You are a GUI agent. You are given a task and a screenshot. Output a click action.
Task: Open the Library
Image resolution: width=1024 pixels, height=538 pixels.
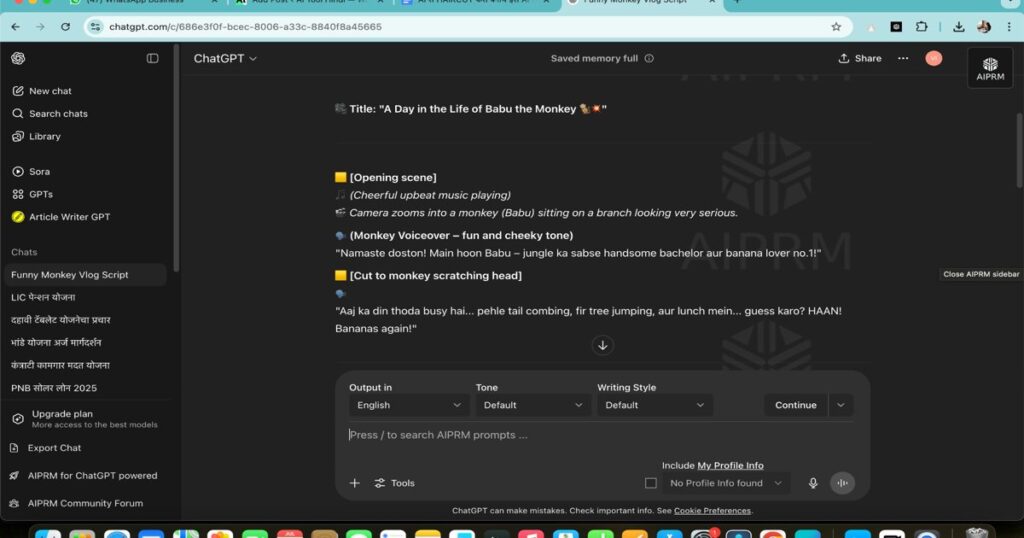[37, 136]
